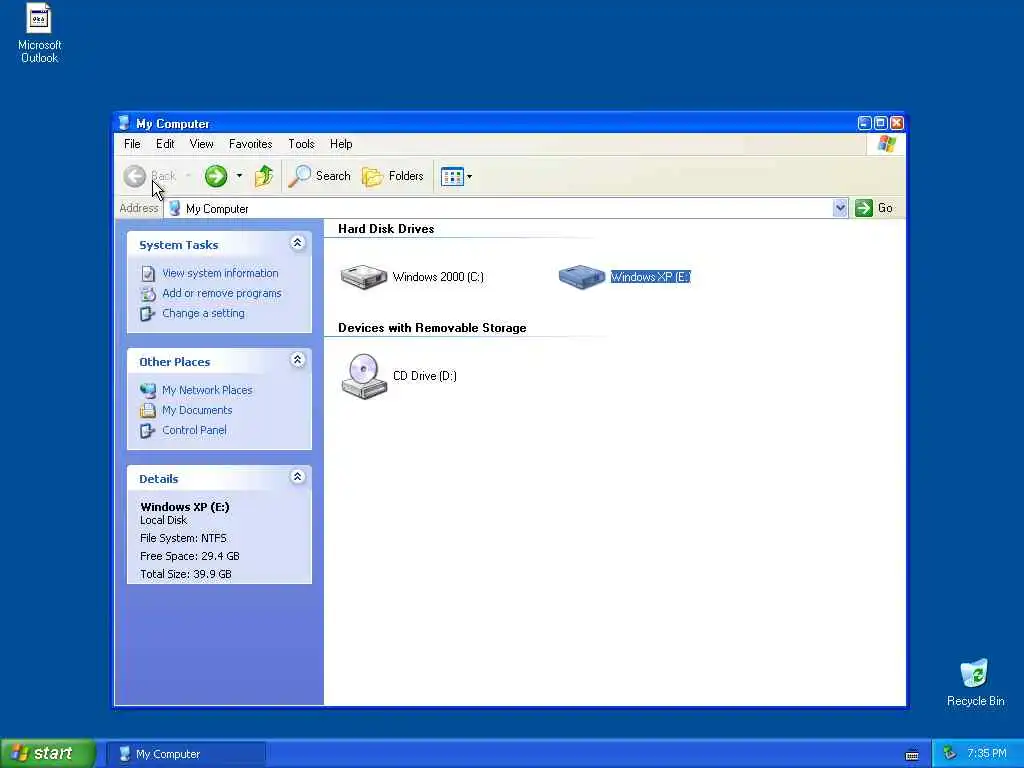Open the File menu

132,144
